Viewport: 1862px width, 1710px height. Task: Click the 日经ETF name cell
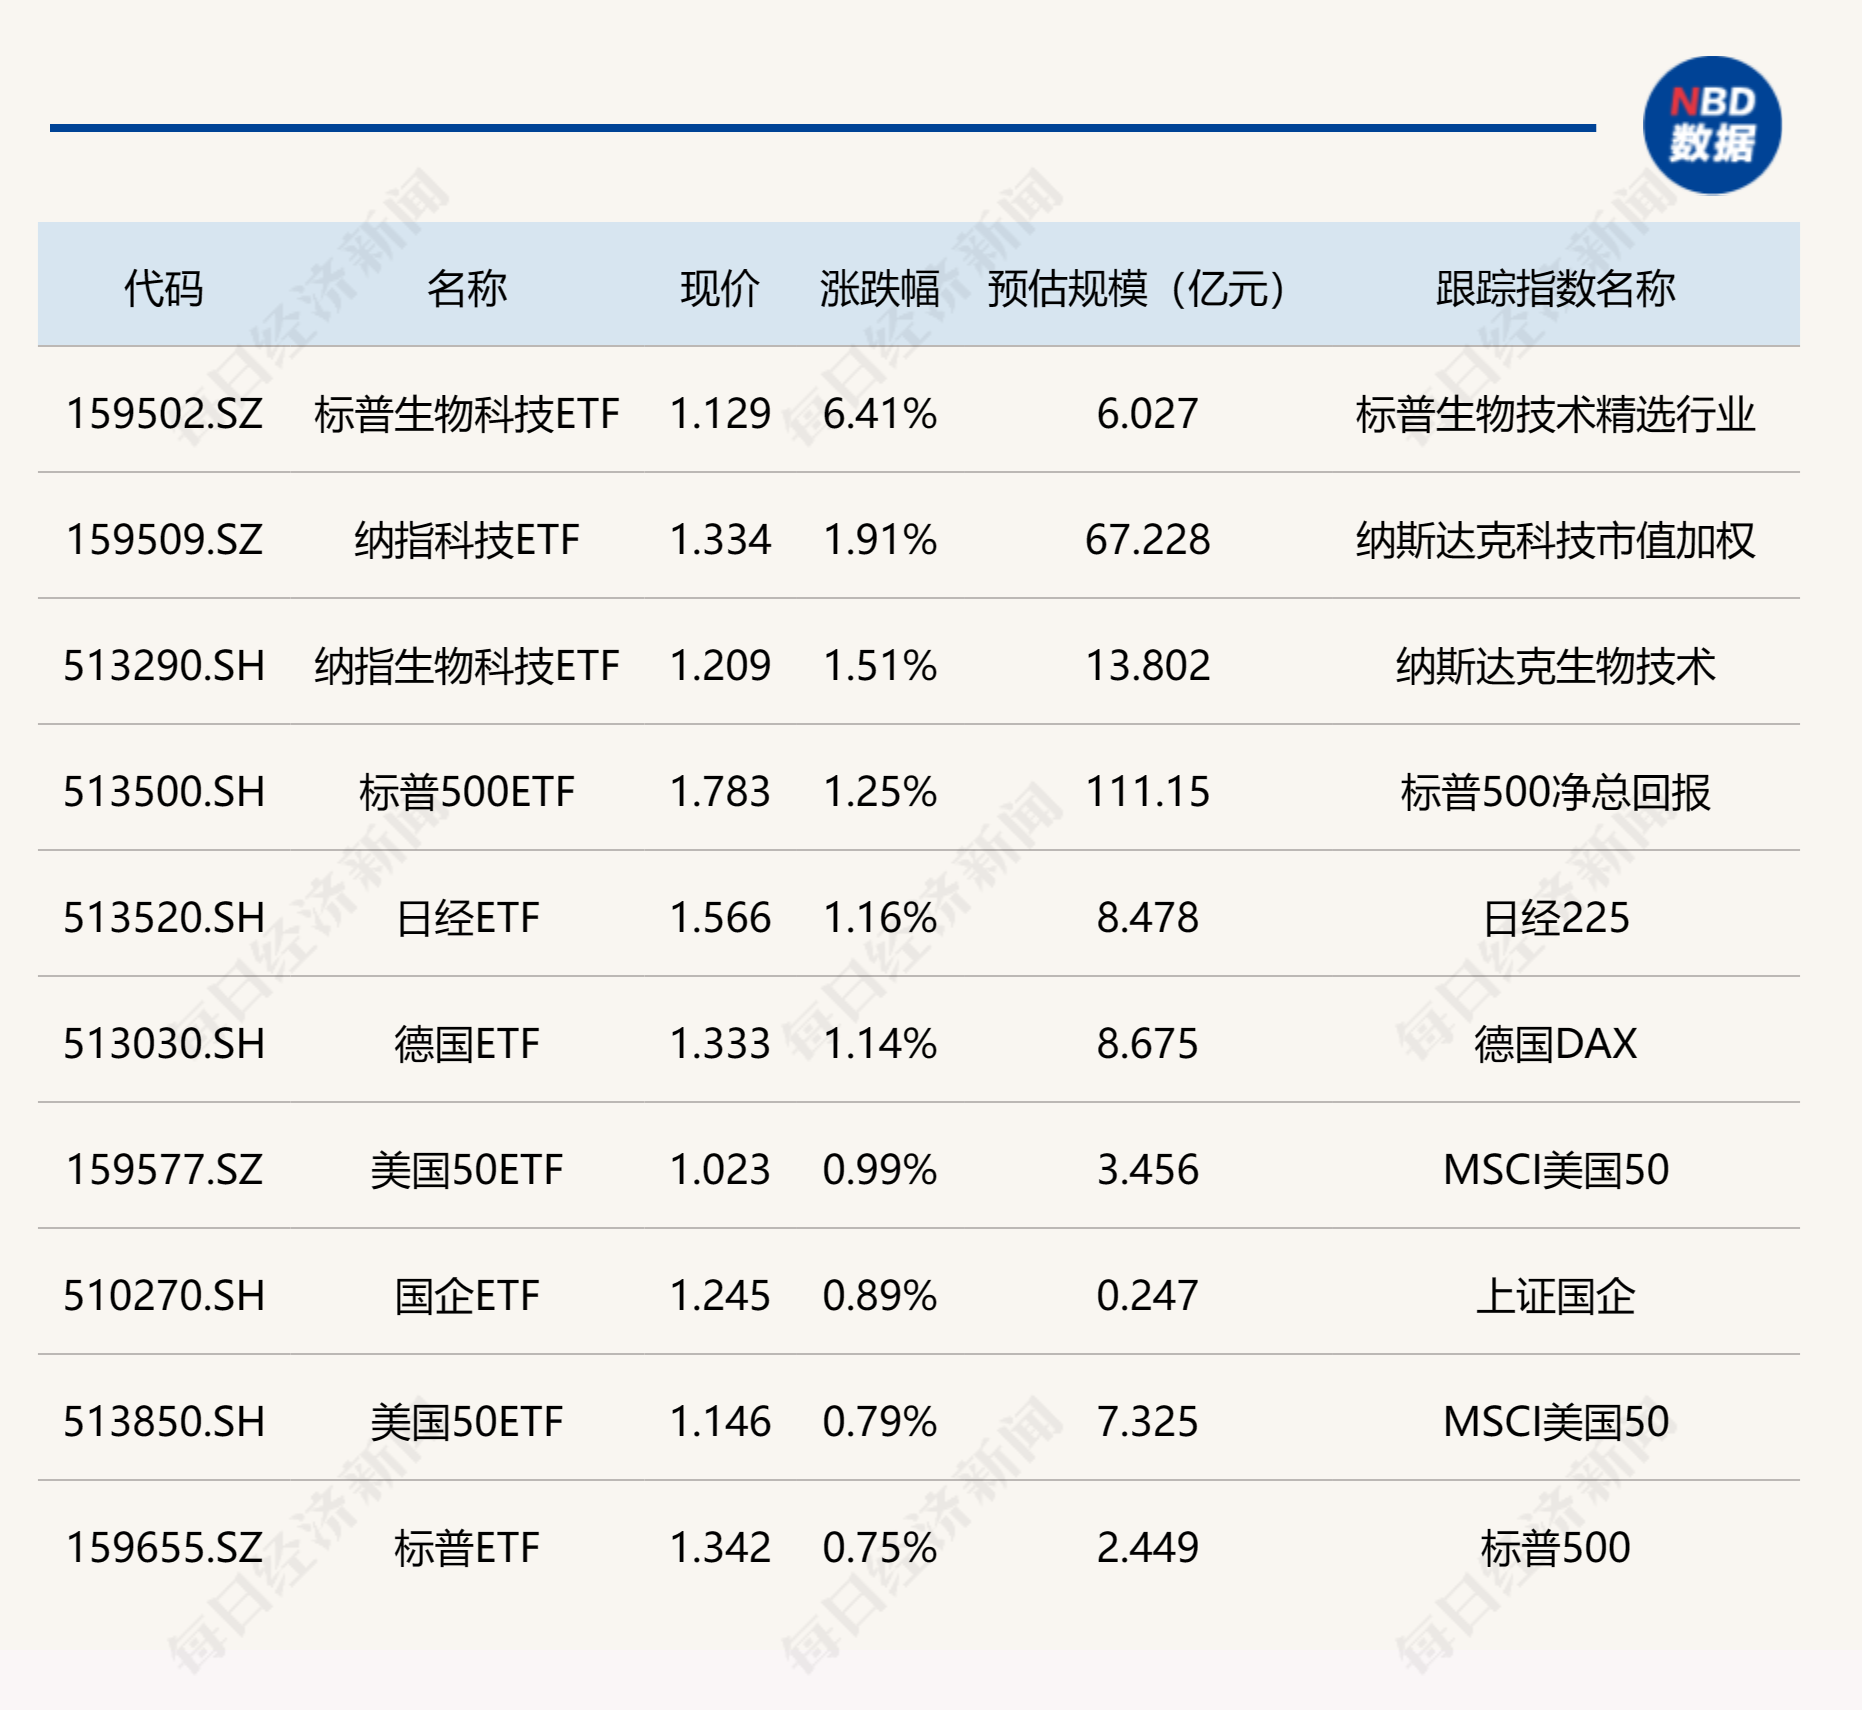pos(467,918)
